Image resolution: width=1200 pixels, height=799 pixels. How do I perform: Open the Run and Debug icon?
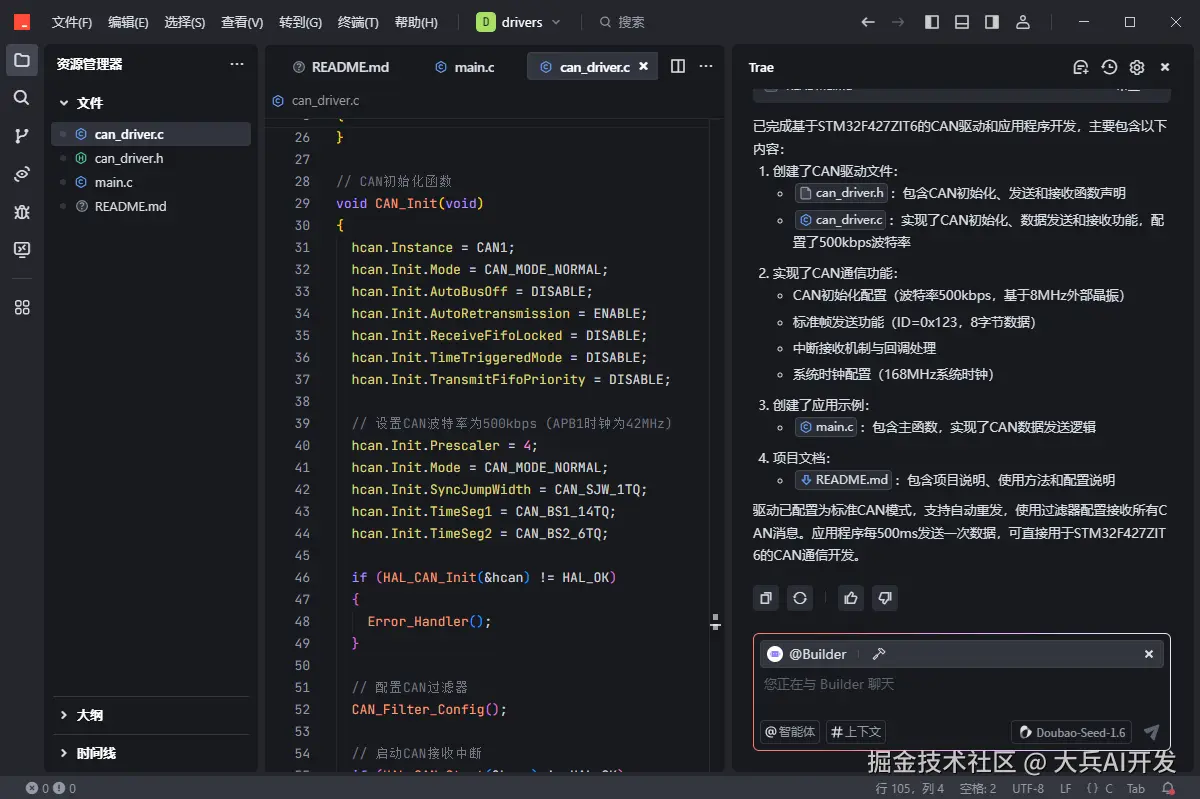click(x=22, y=212)
